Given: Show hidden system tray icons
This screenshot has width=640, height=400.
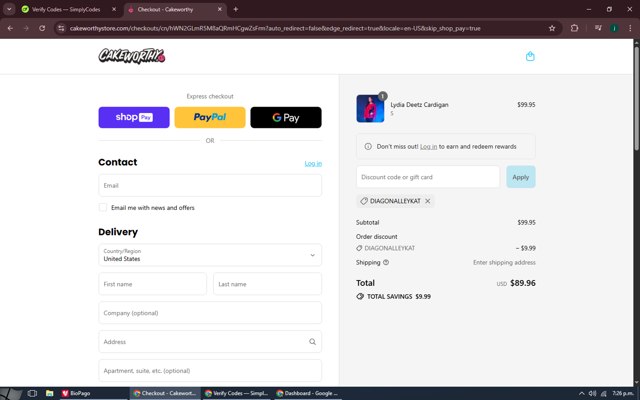Looking at the screenshot, I should click(x=581, y=393).
